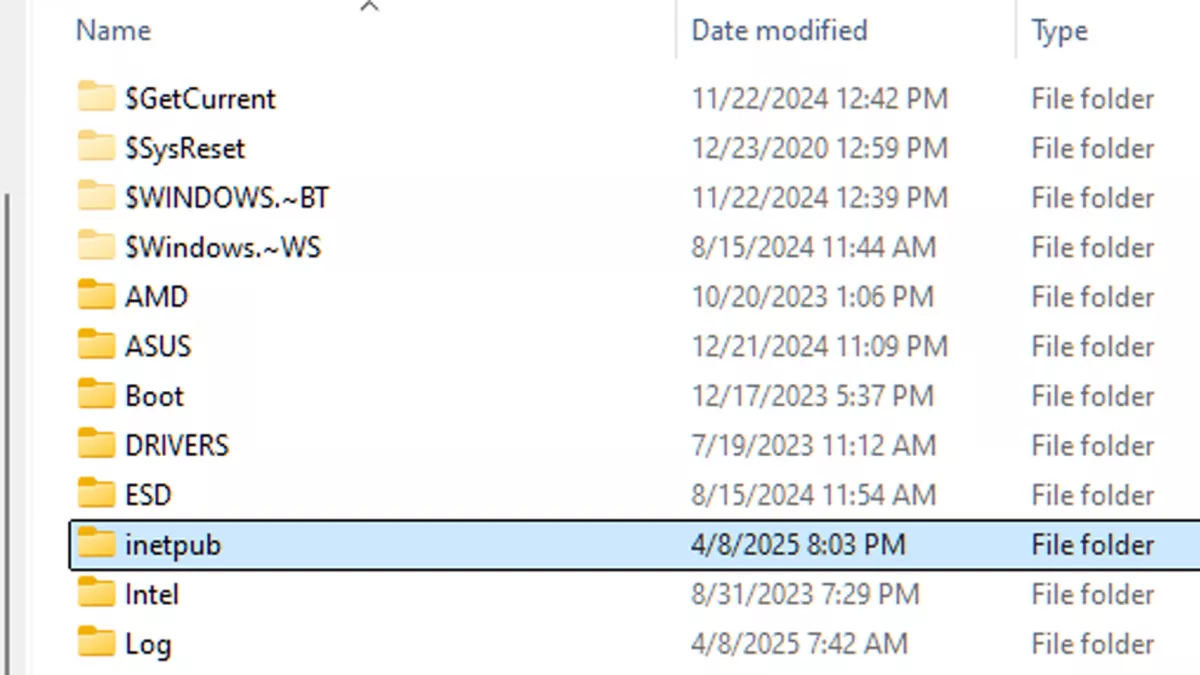This screenshot has width=1200, height=675.
Task: Sort by the Type column header
Action: [x=1059, y=31]
